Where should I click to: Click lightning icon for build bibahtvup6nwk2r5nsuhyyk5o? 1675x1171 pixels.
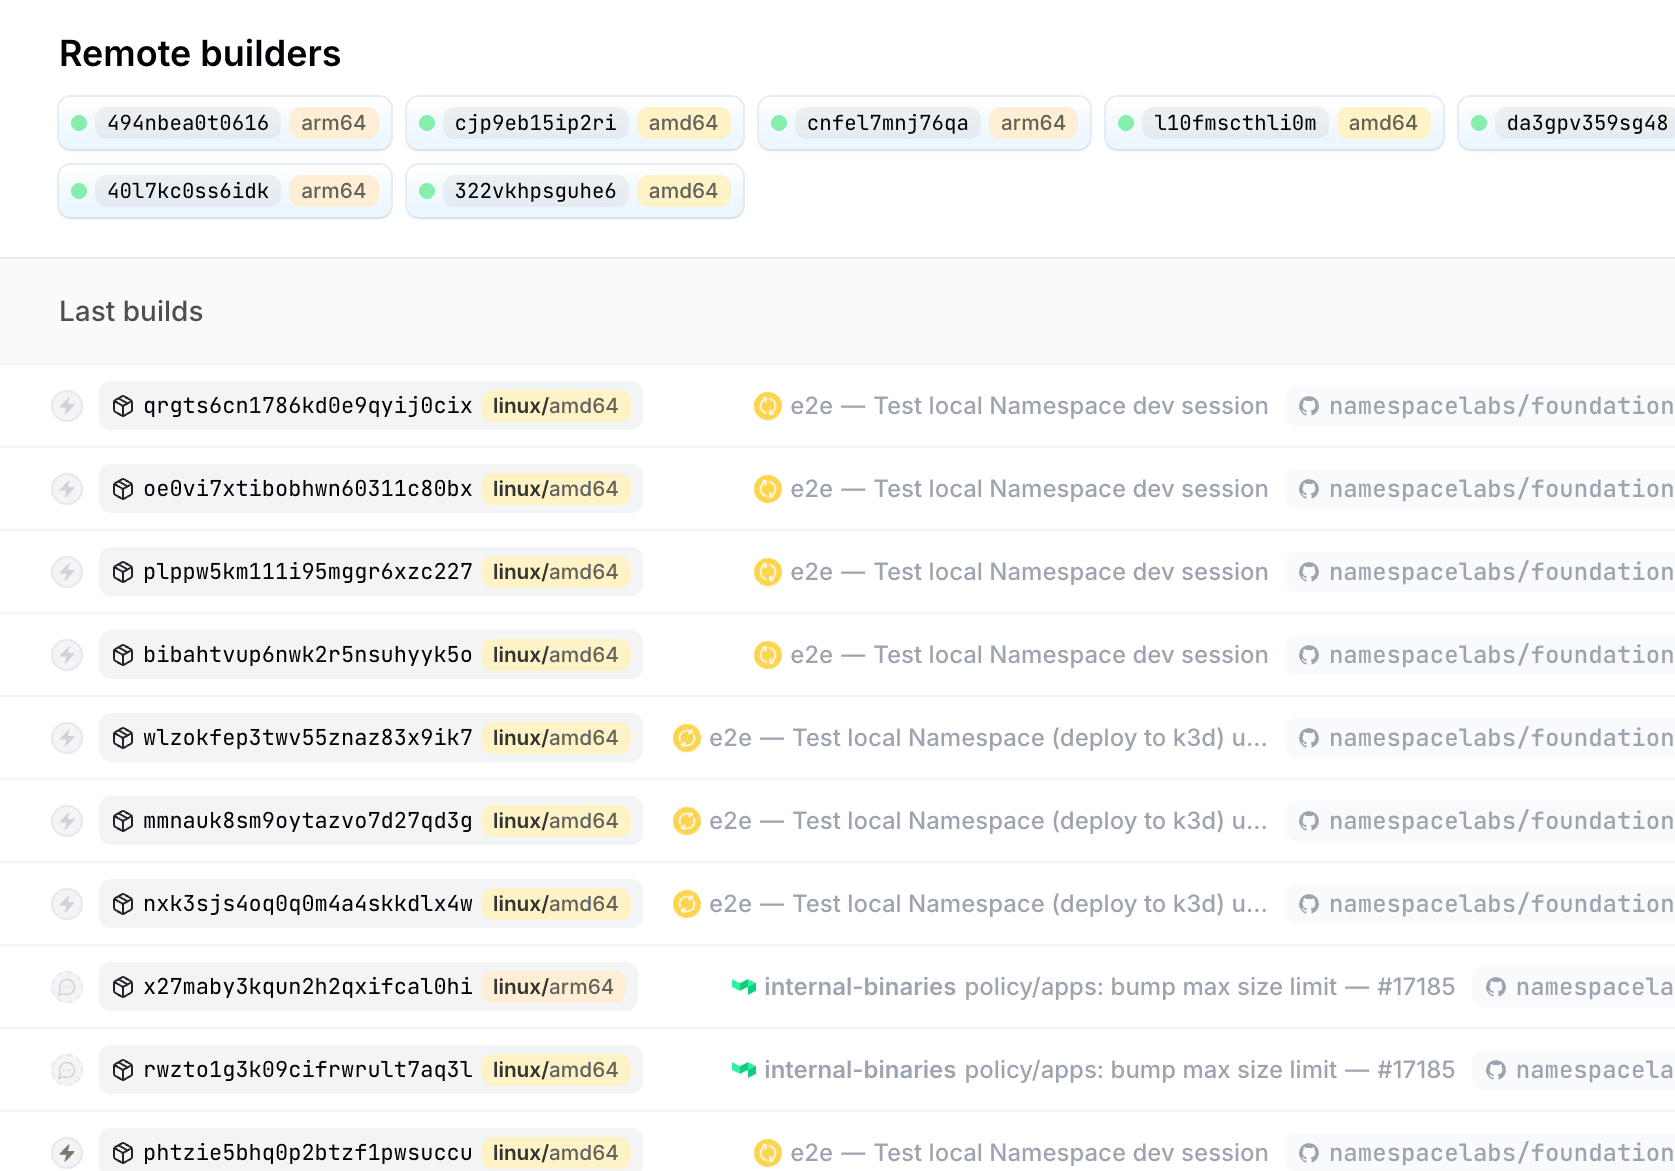[67, 655]
